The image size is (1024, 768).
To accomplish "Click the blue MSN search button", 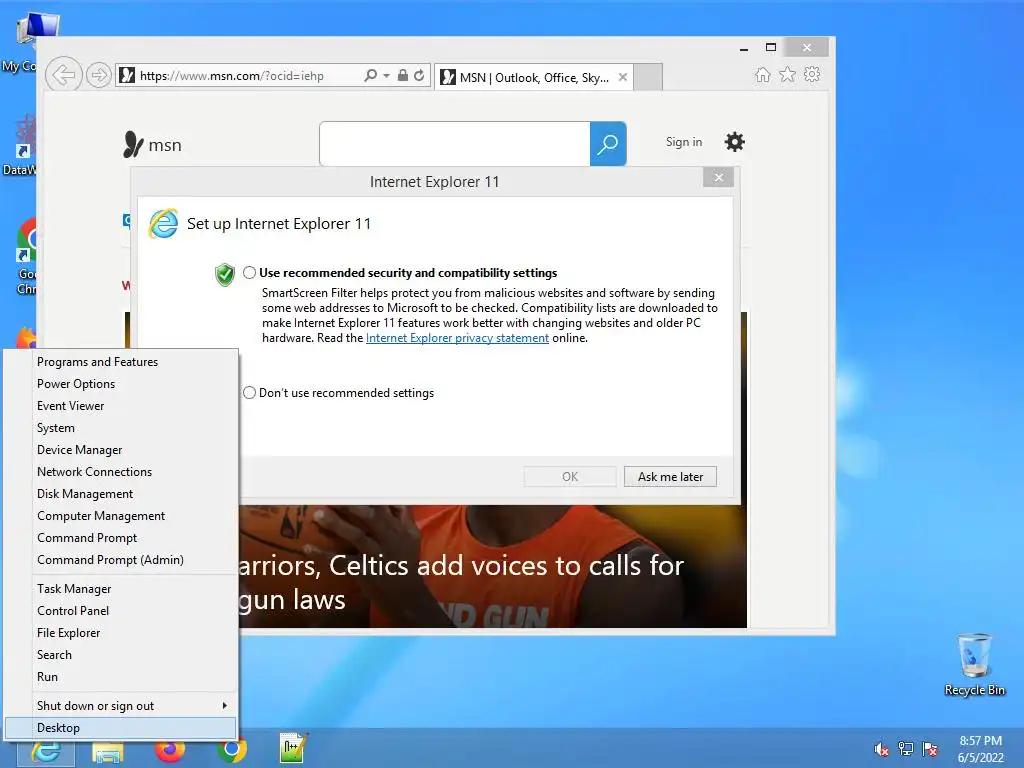I will pyautogui.click(x=608, y=144).
